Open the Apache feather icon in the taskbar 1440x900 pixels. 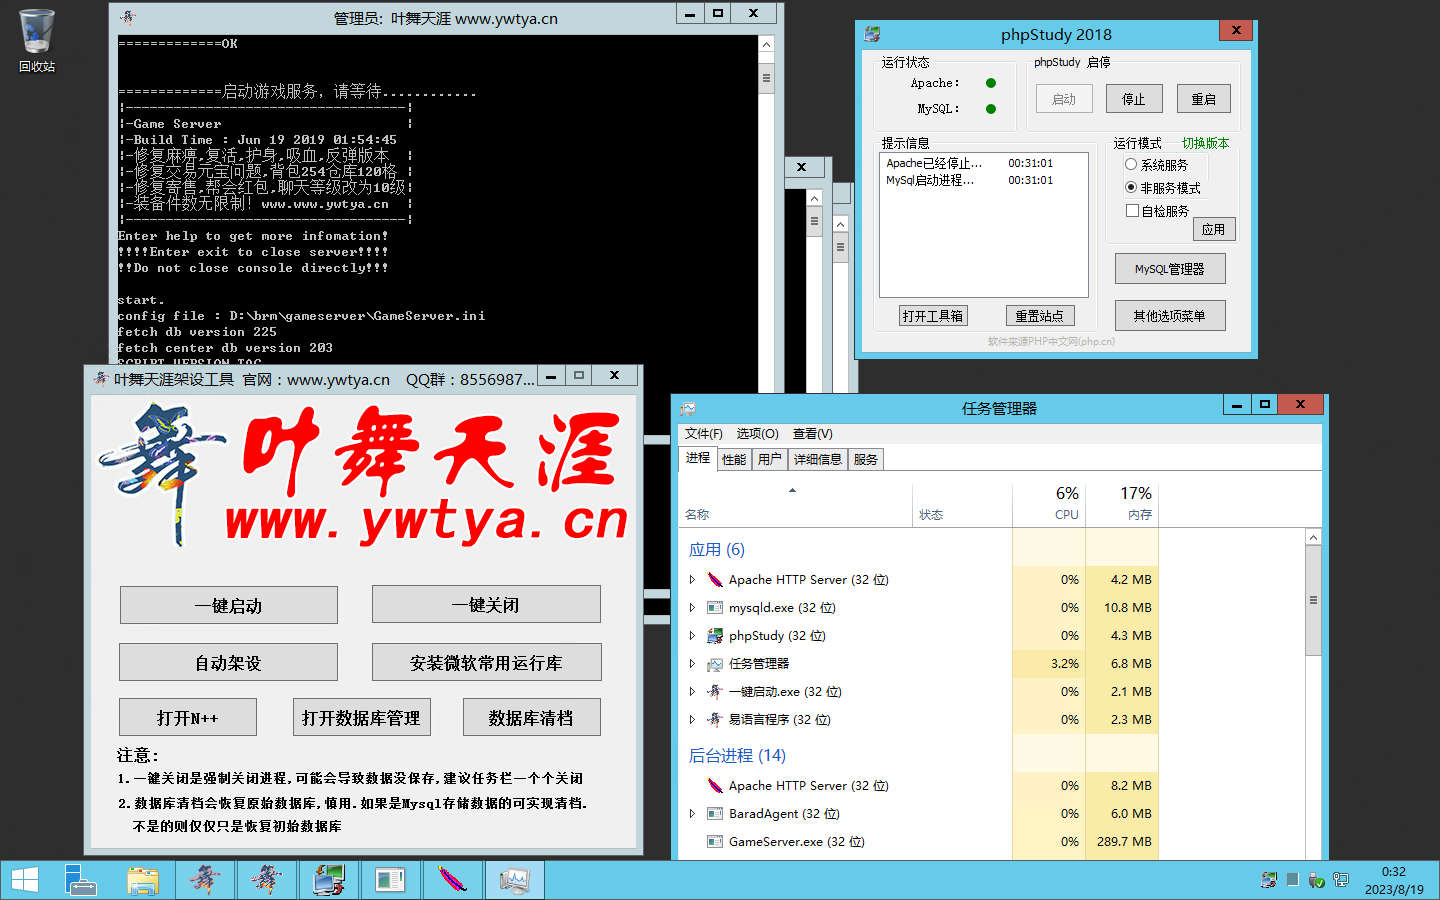(x=453, y=880)
